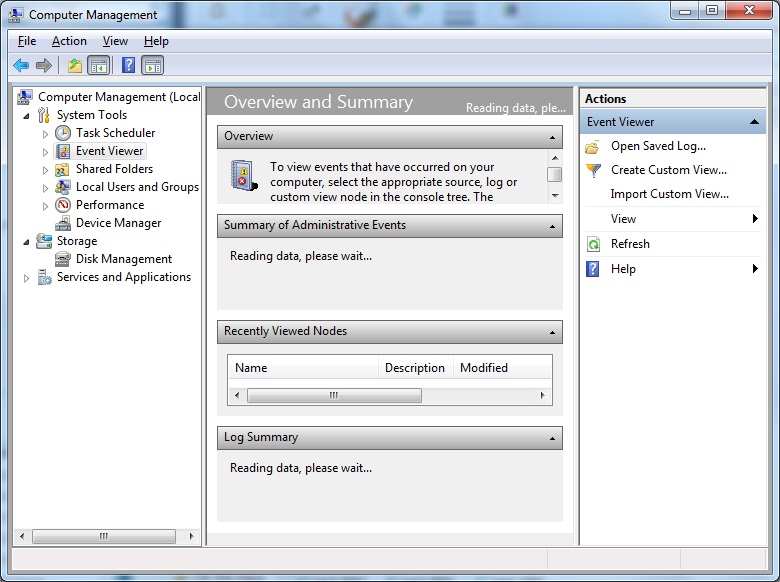Viewport: 780px width, 582px height.
Task: Click Import Custom View... action
Action: coord(670,194)
